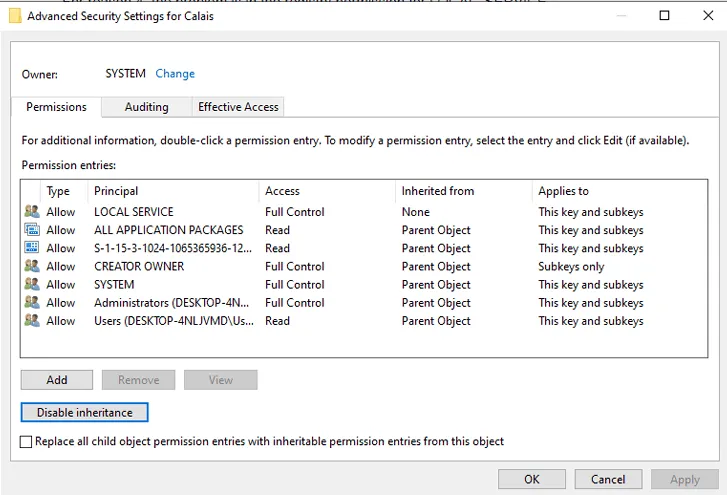Switch to the Permissions tab
This screenshot has width=727, height=495.
[x=56, y=107]
